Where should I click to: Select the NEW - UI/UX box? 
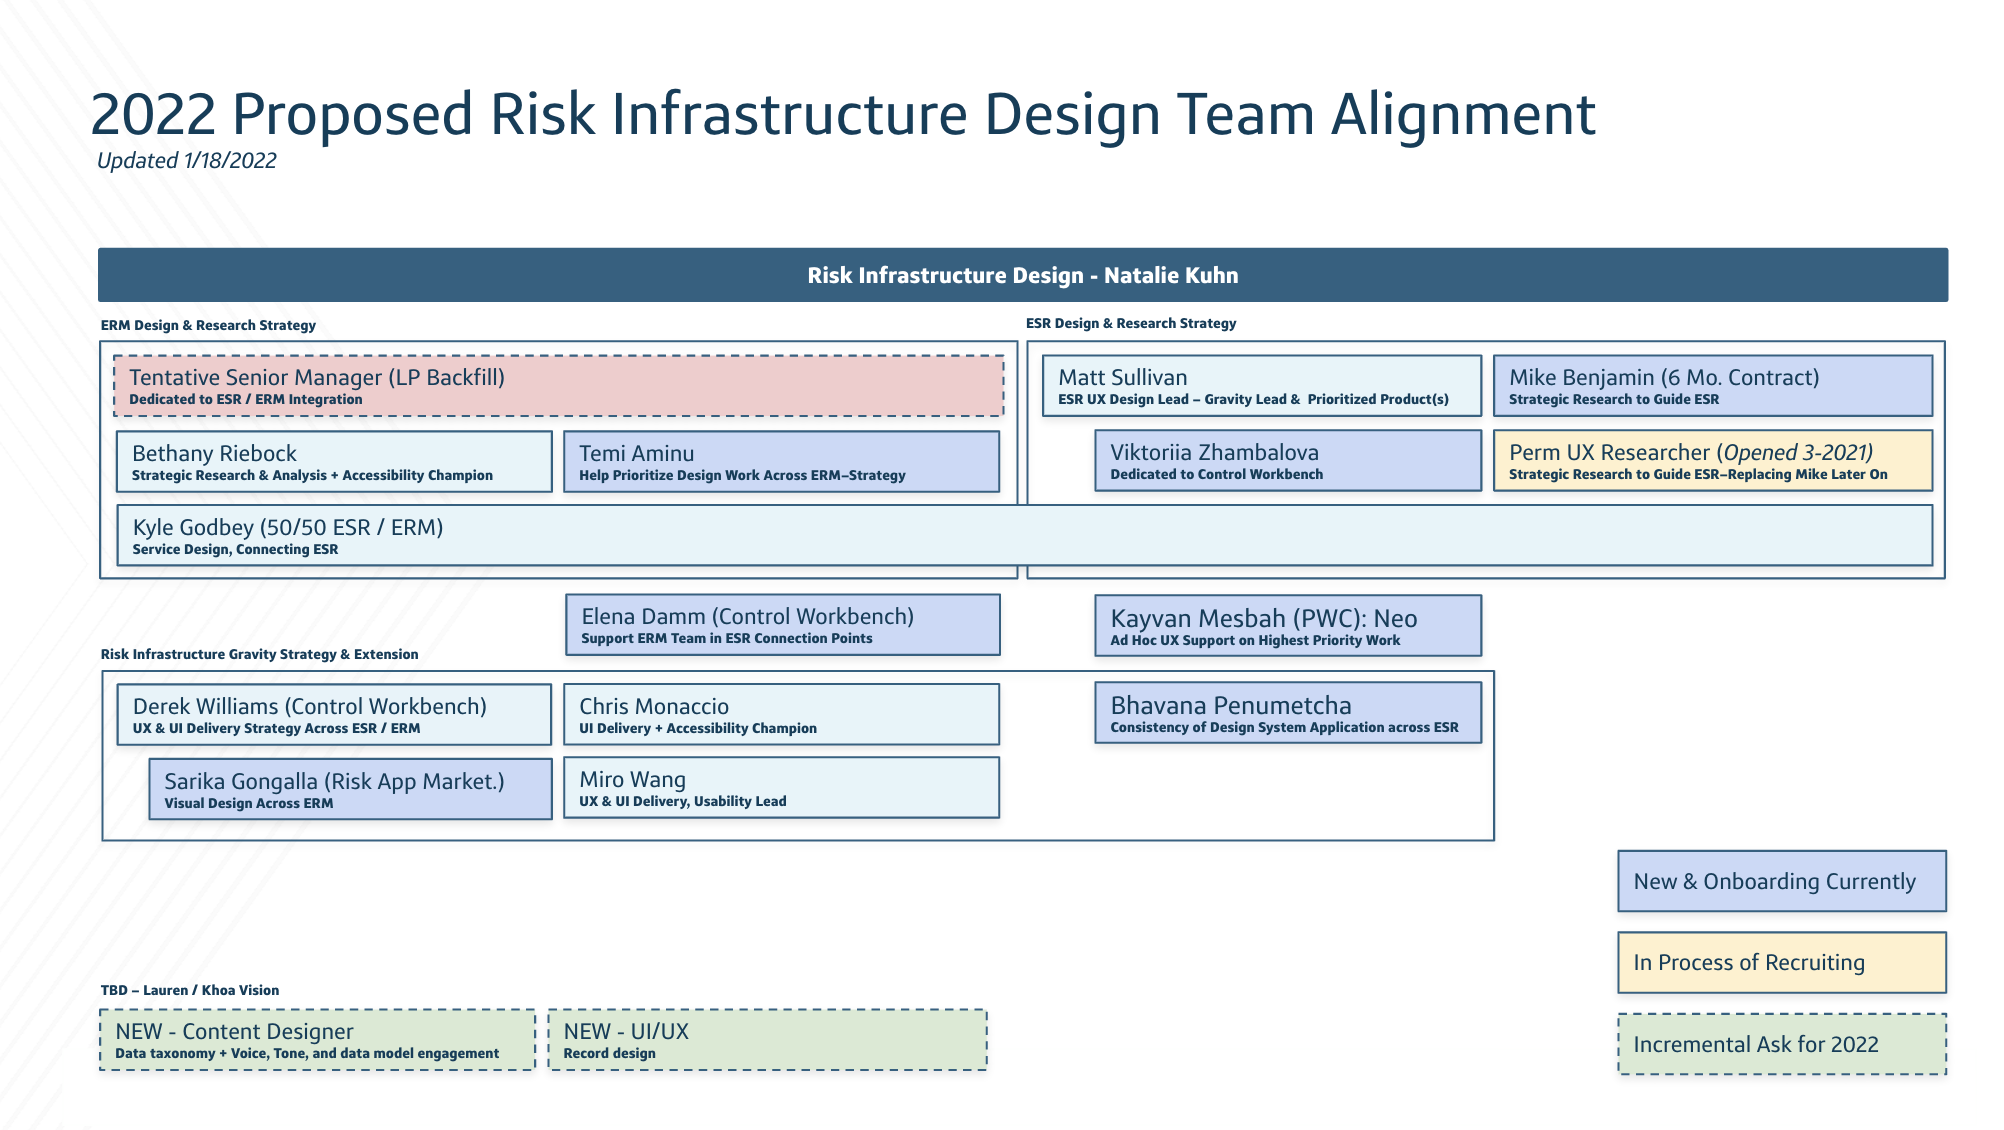(767, 1040)
